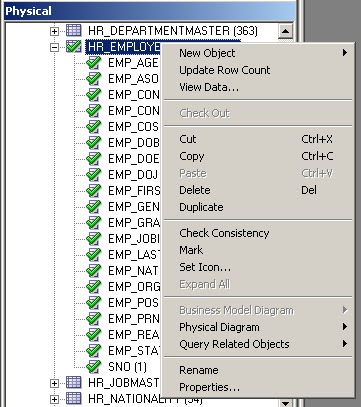
Task: Expand the HR_NATIONALITY tree node
Action: point(54,399)
